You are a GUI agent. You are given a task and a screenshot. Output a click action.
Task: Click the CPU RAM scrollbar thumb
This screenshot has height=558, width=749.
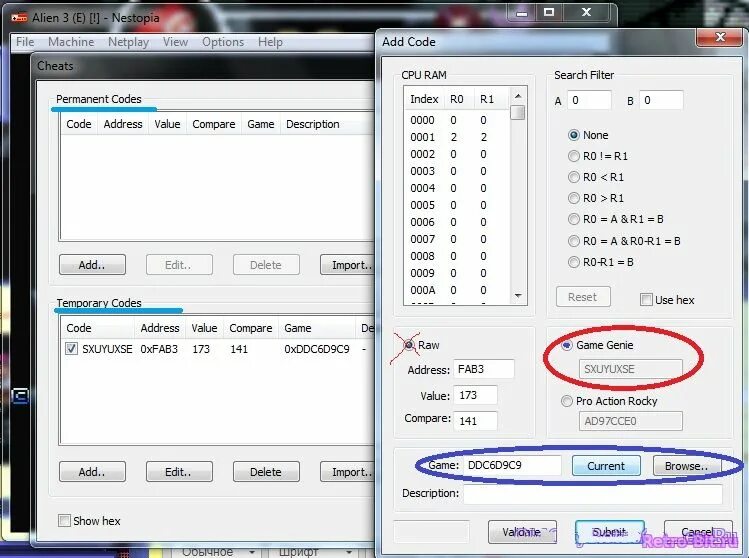(518, 113)
